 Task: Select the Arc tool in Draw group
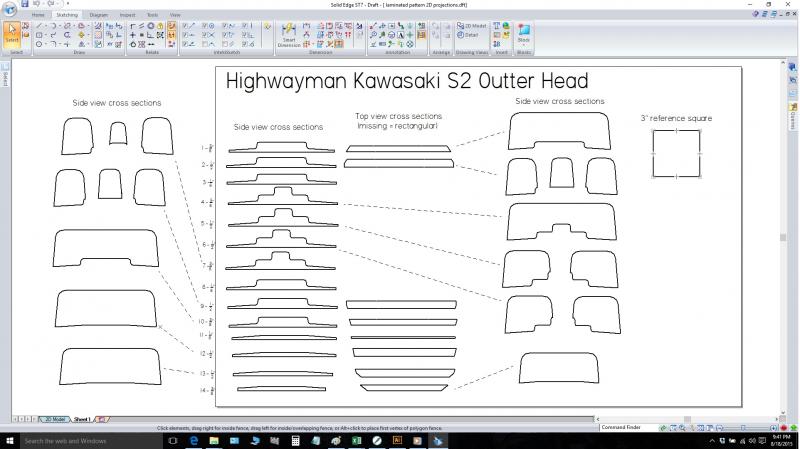tap(53, 26)
